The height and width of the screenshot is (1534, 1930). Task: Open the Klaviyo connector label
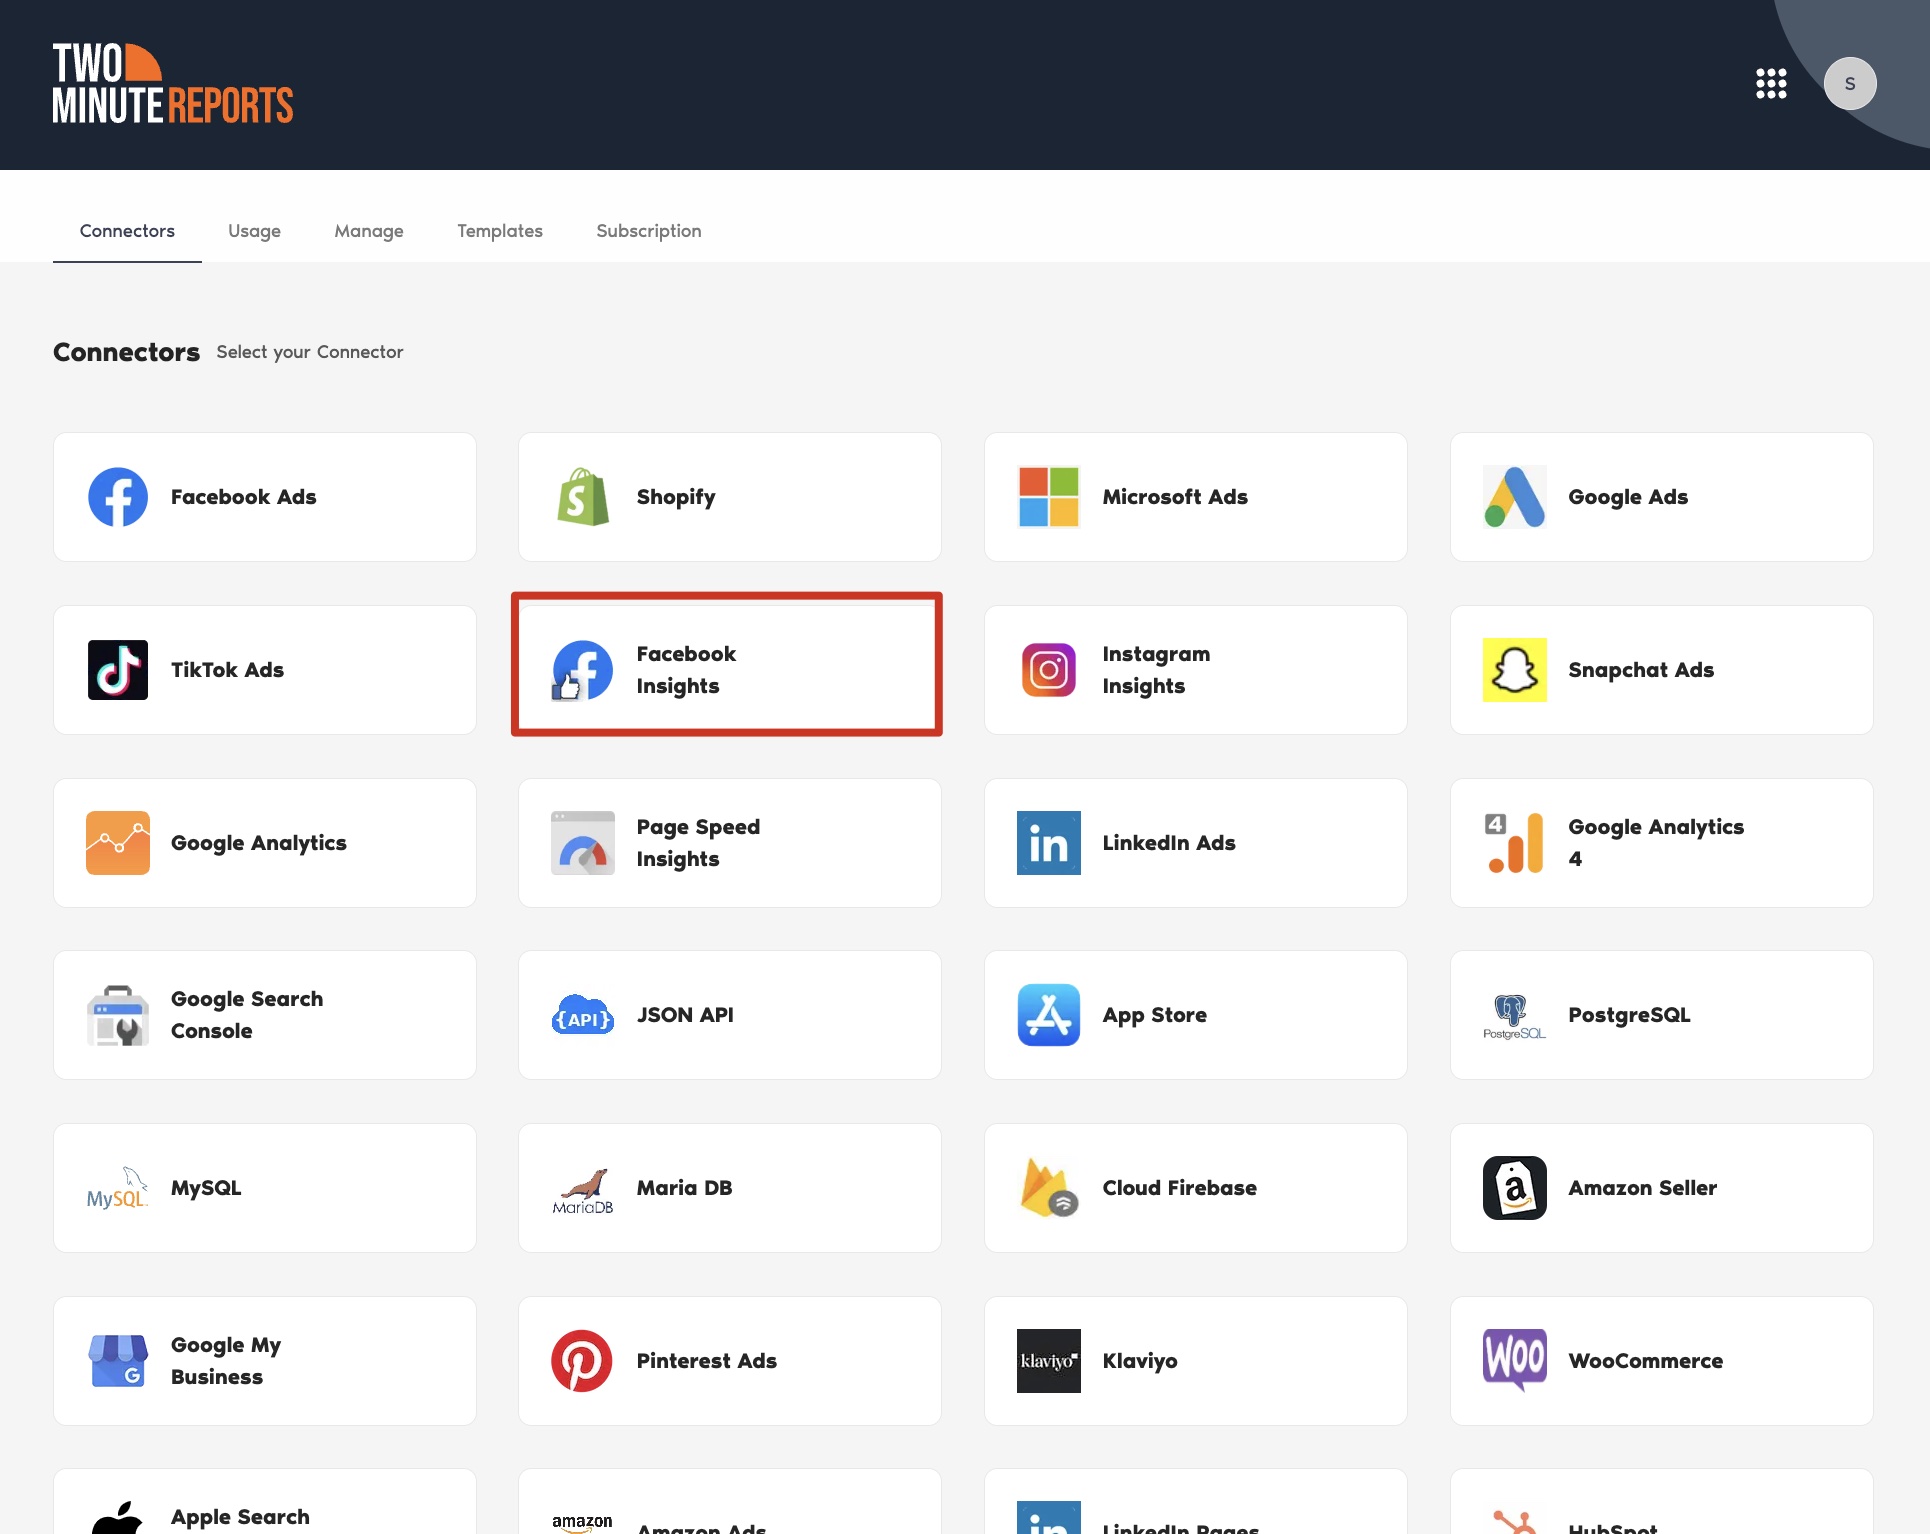[1140, 1361]
